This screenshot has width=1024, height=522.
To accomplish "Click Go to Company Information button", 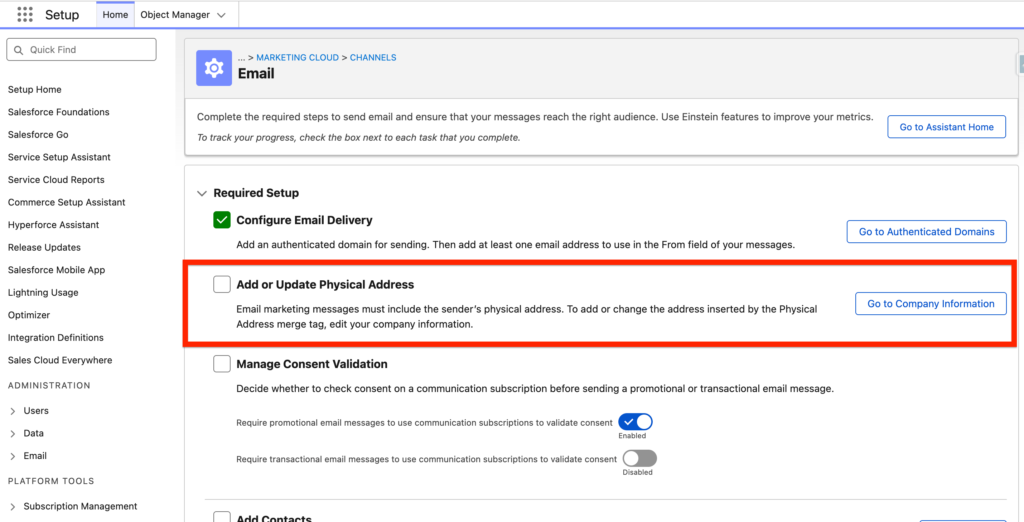I will coord(930,304).
